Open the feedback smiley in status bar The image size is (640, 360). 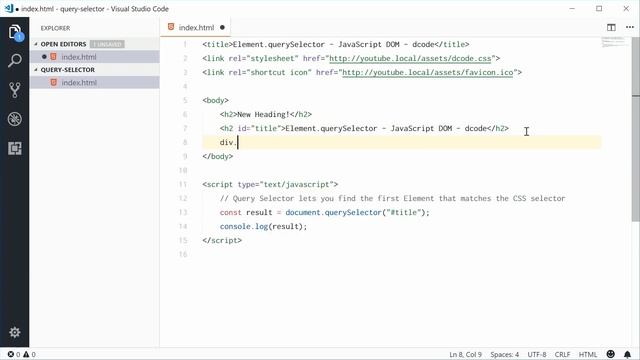click(x=611, y=354)
